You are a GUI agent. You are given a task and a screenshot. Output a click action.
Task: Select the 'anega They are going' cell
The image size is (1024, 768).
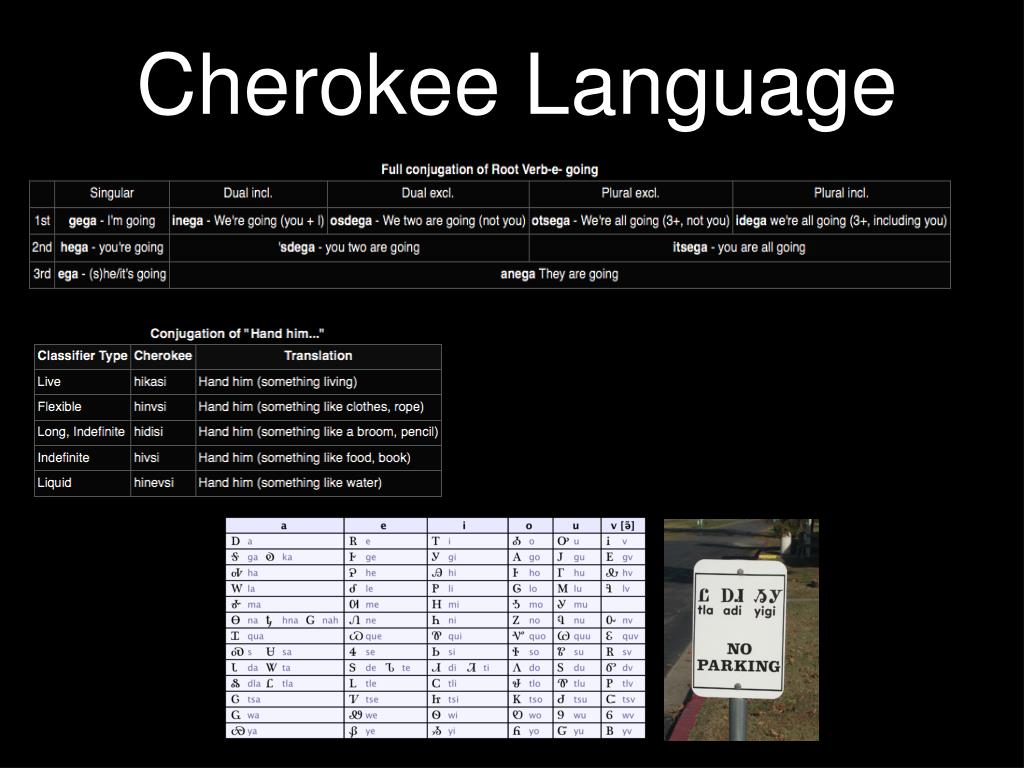click(560, 274)
